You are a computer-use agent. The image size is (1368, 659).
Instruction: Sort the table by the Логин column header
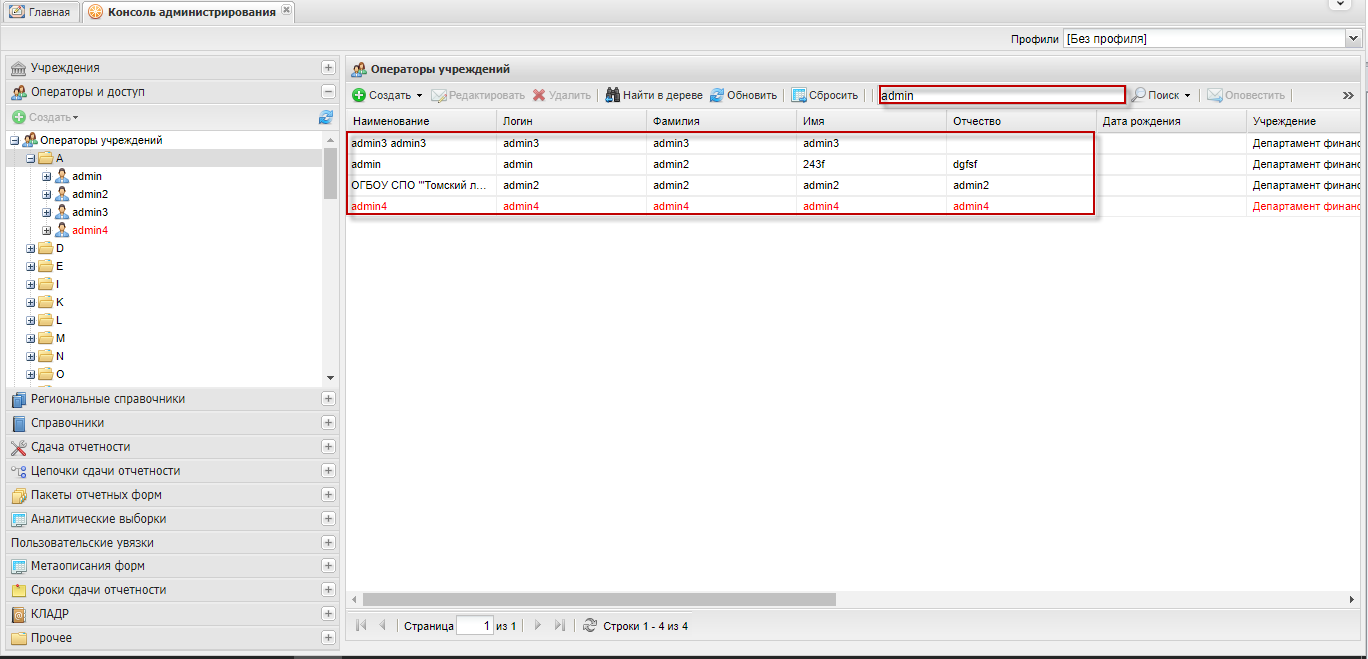pyautogui.click(x=570, y=121)
